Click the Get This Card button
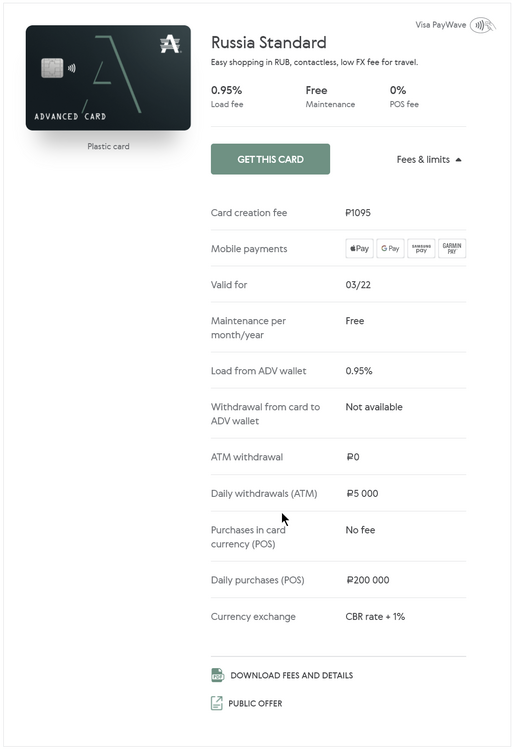 [x=270, y=159]
